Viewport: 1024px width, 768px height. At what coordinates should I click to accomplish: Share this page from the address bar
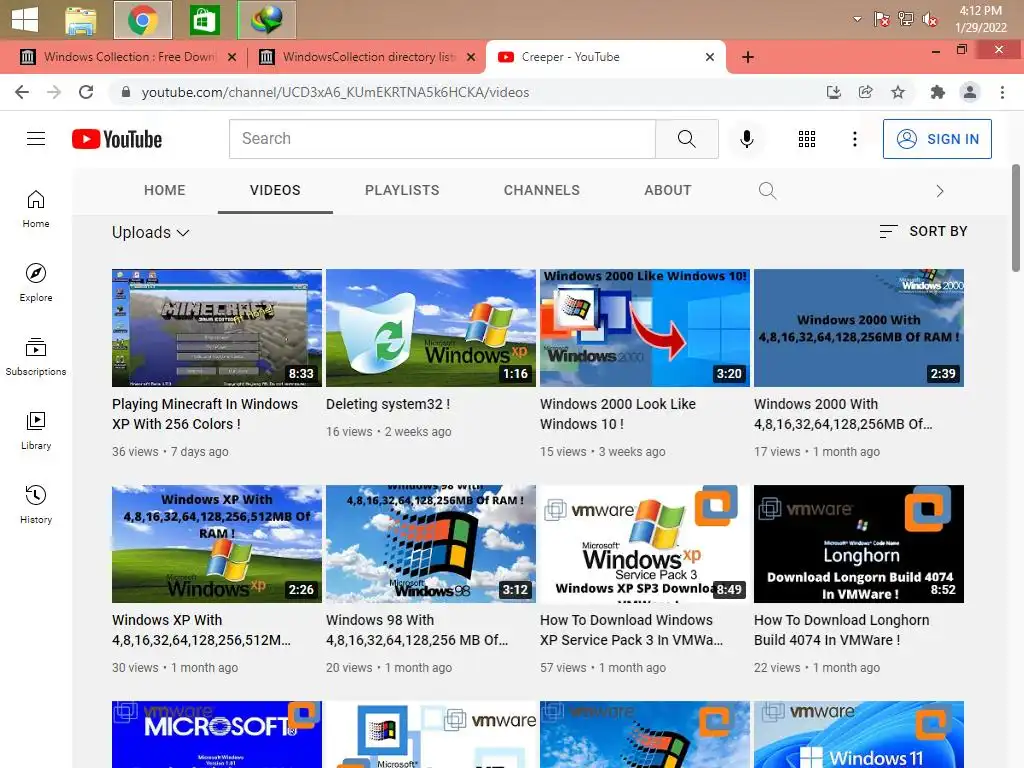pyautogui.click(x=865, y=92)
